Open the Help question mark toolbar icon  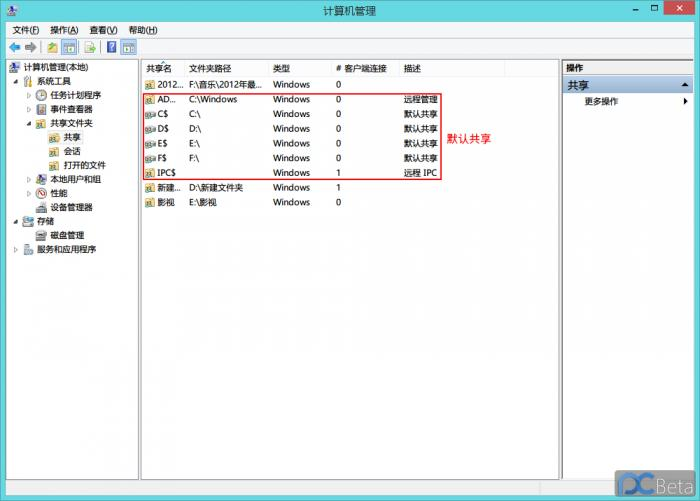click(x=112, y=47)
